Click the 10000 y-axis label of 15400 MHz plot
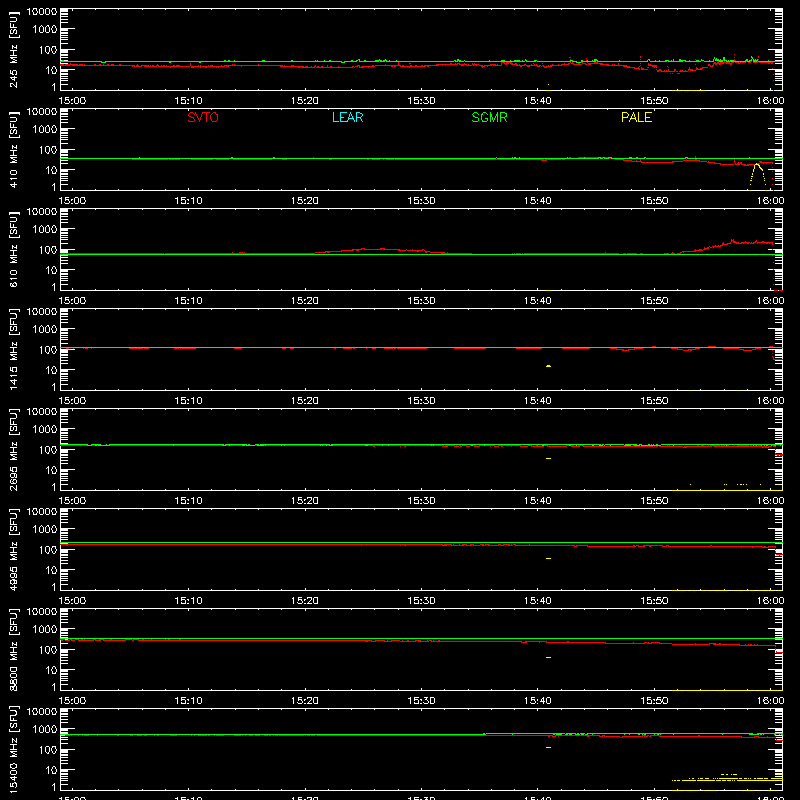 point(42,712)
